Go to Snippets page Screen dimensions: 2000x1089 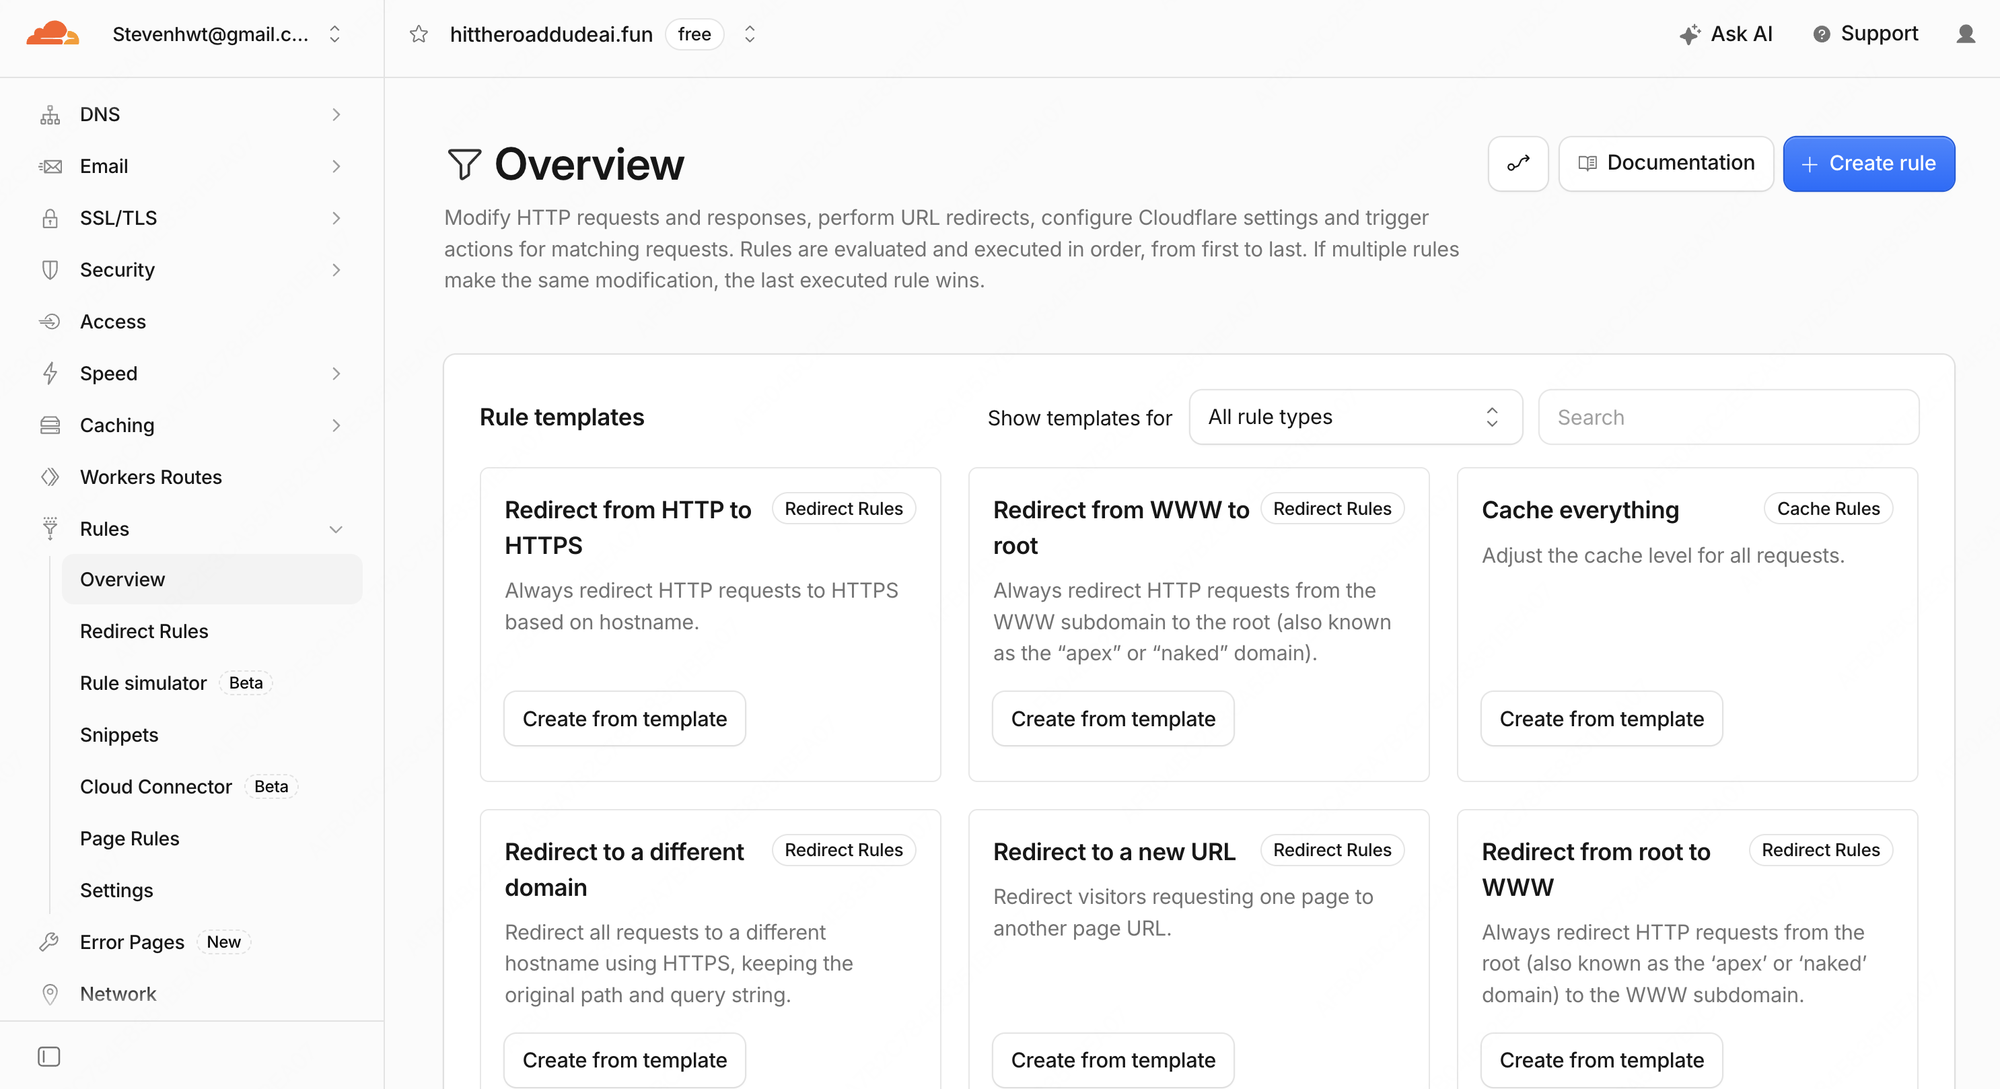click(x=119, y=736)
